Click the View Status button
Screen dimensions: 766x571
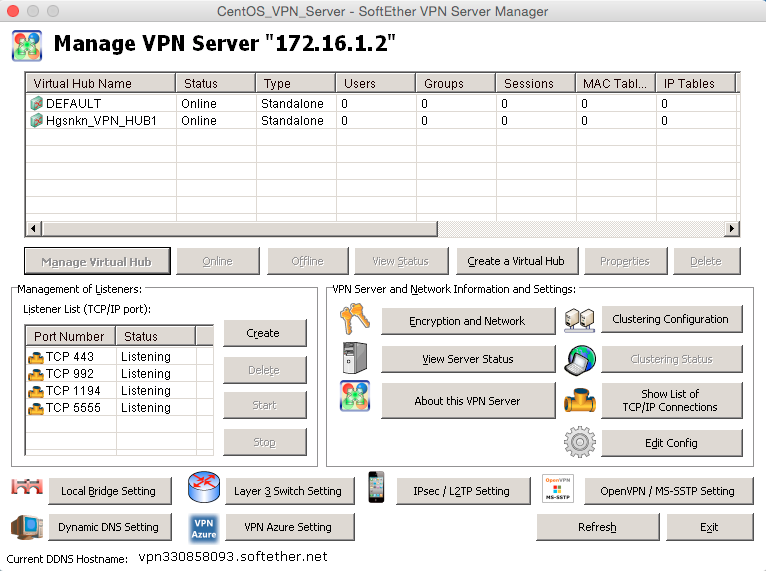click(401, 261)
